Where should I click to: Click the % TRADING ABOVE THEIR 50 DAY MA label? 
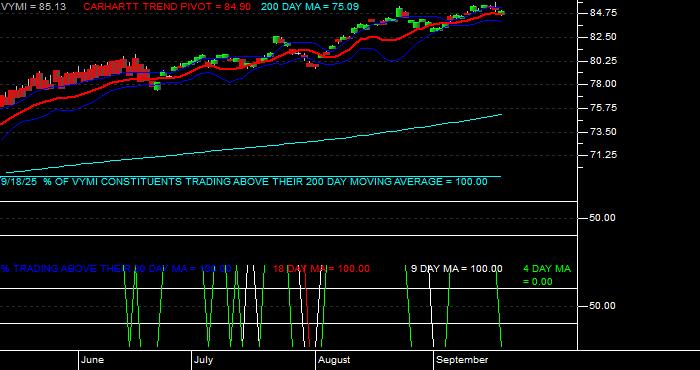tap(116, 269)
